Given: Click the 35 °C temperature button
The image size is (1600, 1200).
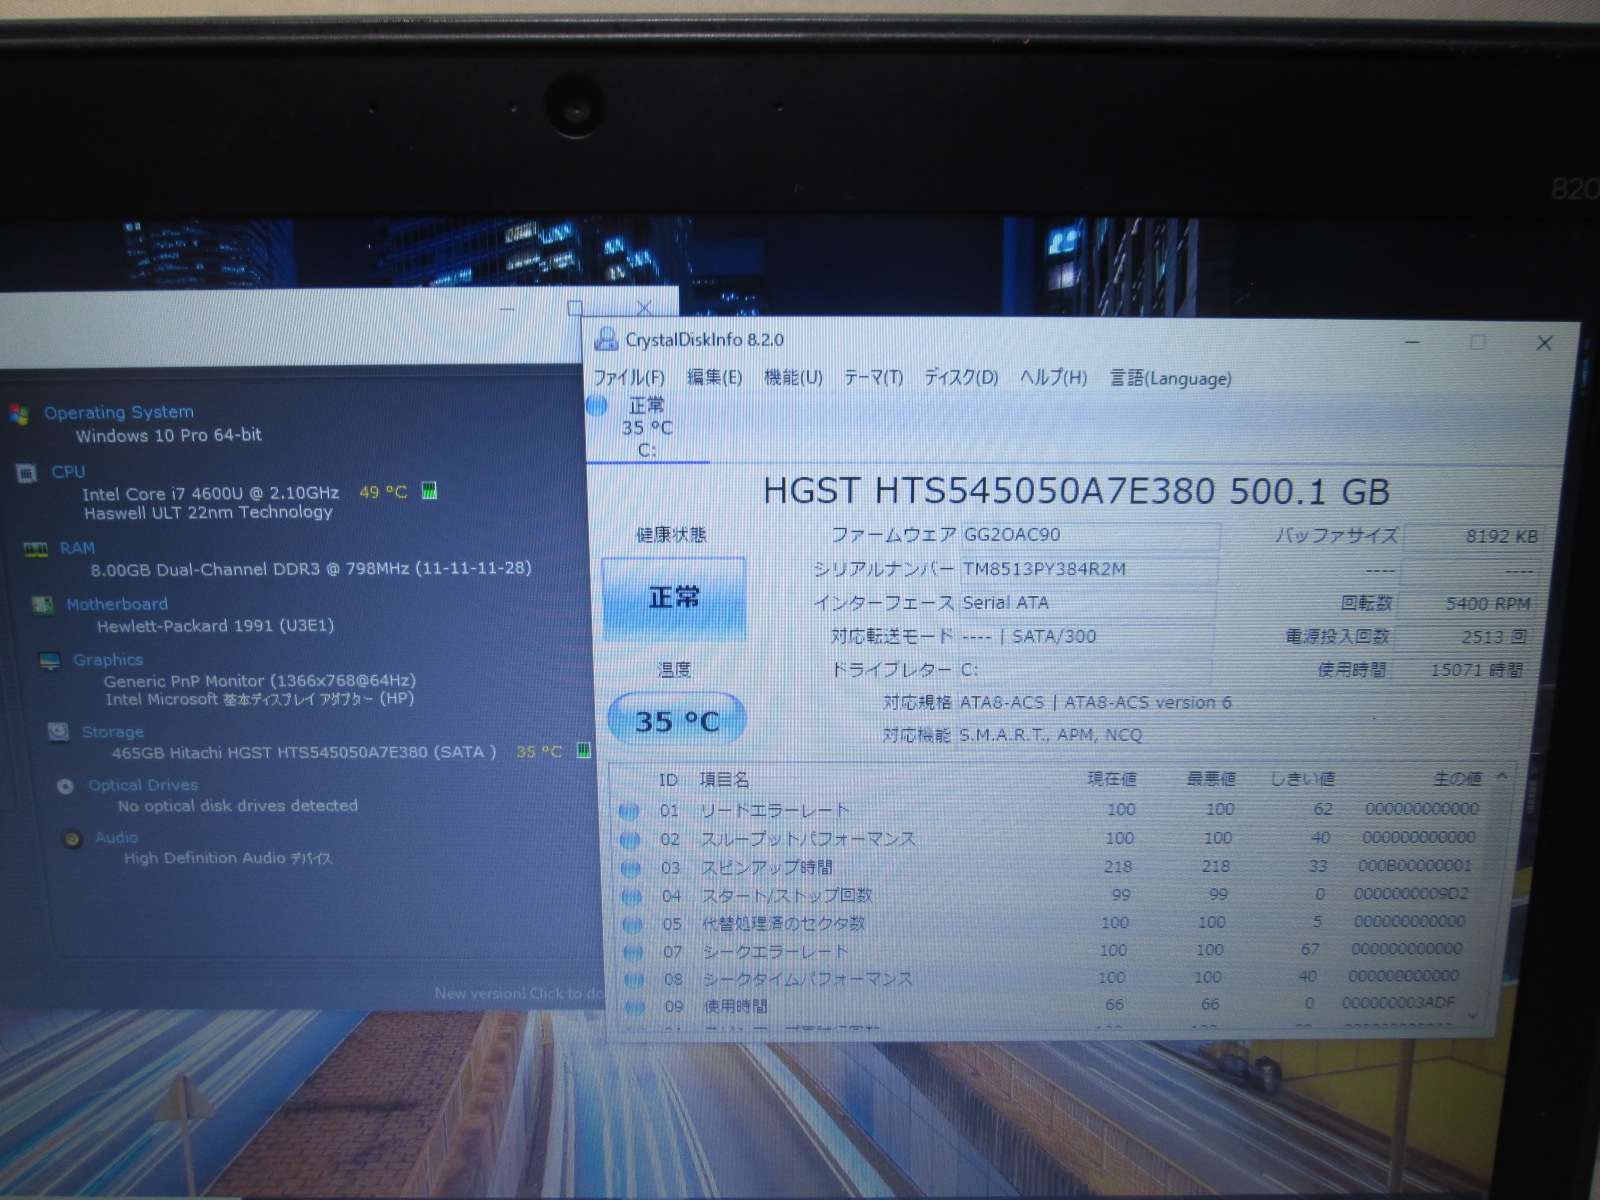Looking at the screenshot, I should click(677, 721).
